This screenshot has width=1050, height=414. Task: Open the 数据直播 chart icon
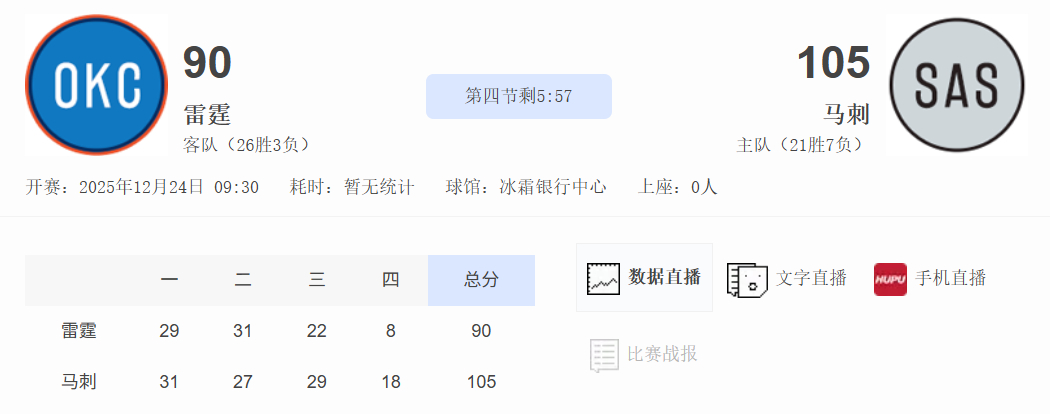click(x=603, y=278)
